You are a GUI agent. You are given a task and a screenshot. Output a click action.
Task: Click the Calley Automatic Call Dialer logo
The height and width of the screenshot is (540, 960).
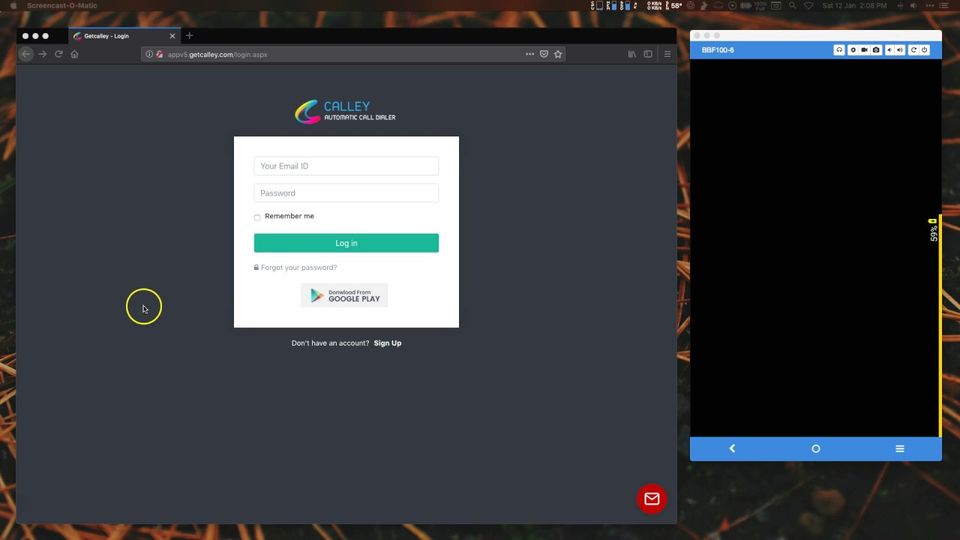coord(345,111)
